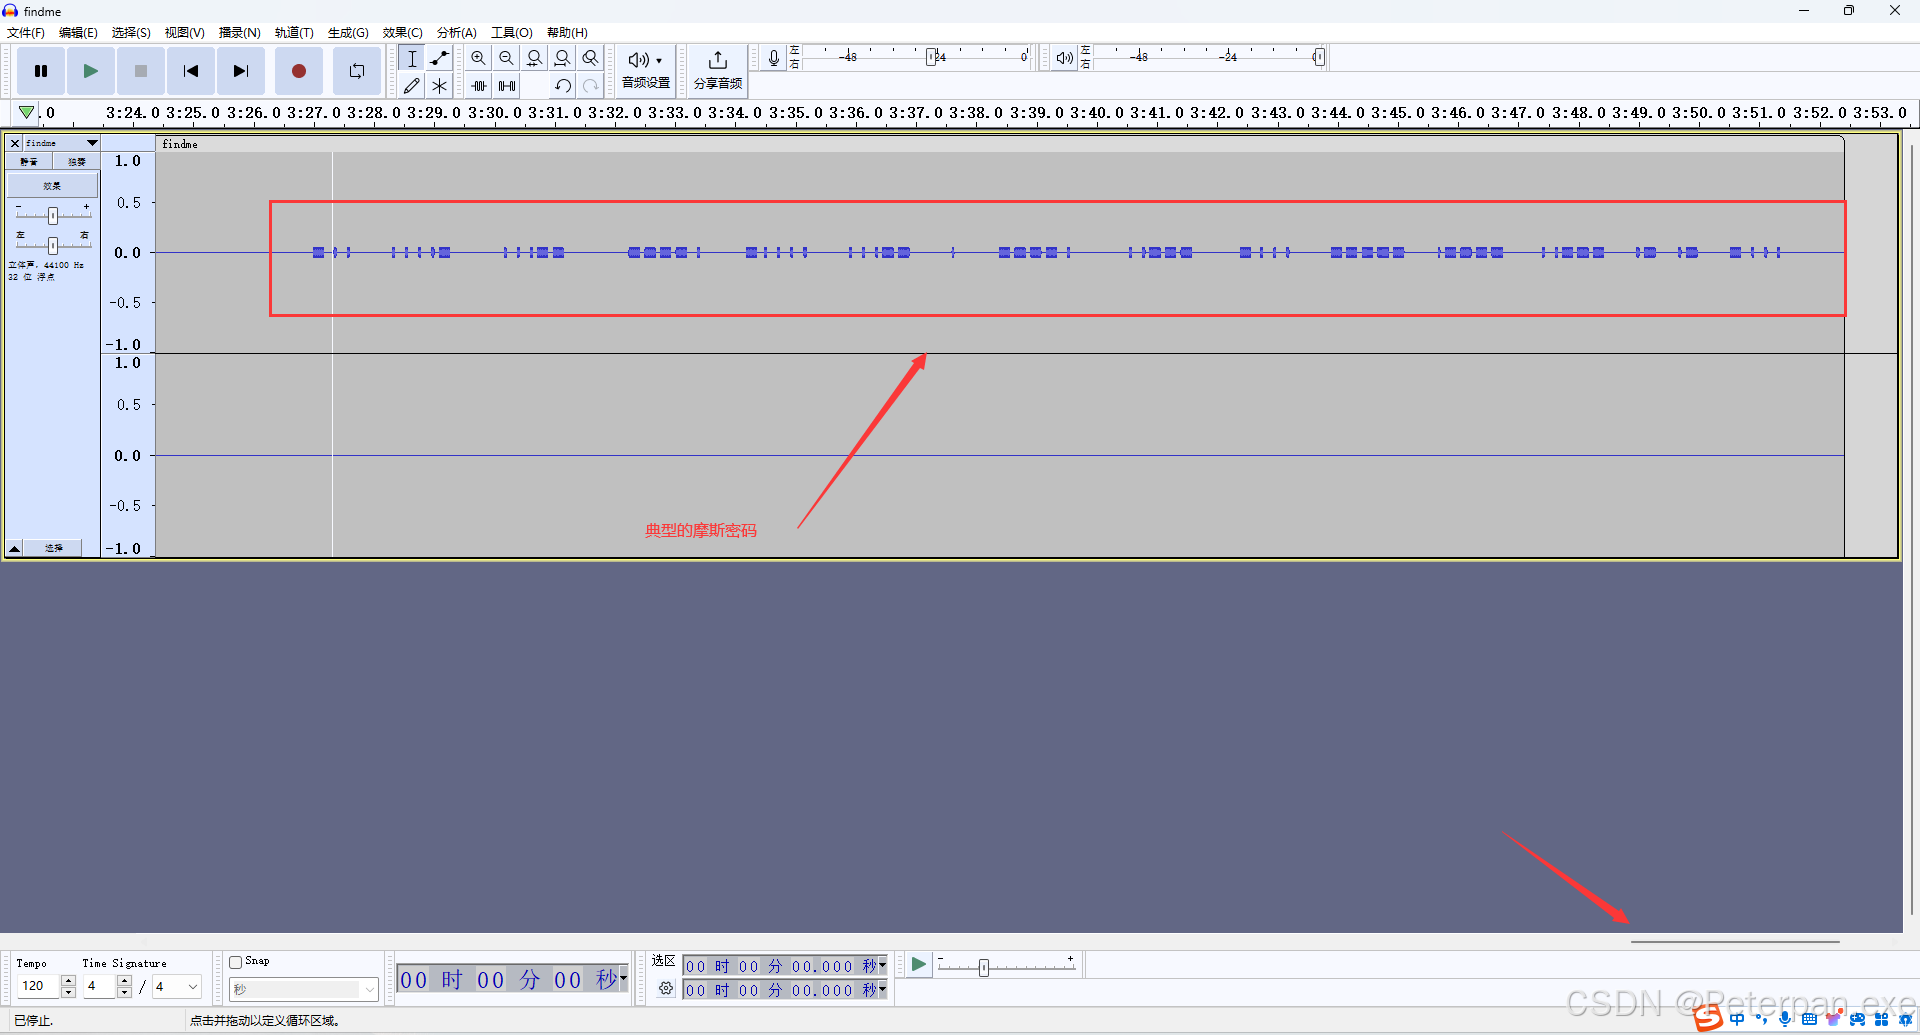Click the speaker playback meter icon
Screen dimensions: 1920x1035
tap(1064, 58)
